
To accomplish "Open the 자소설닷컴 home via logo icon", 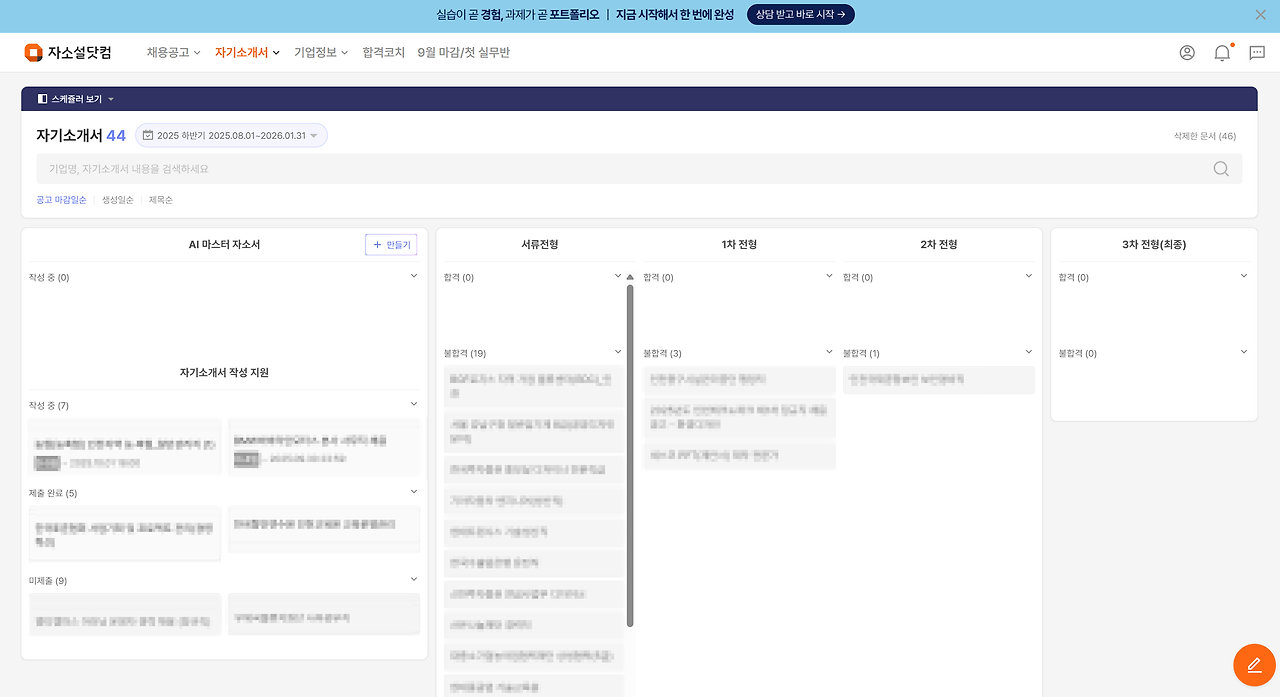I will [28, 51].
